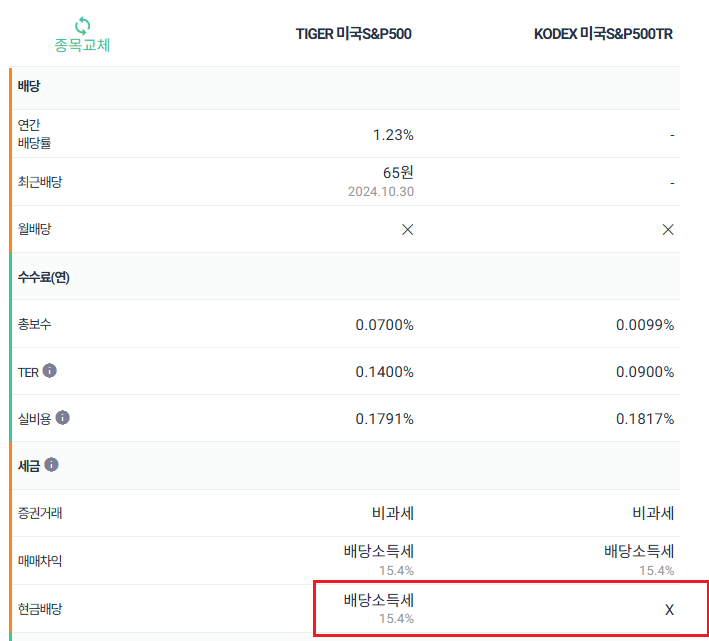Open the TER info icon
This screenshot has width=709, height=641.
[x=50, y=371]
